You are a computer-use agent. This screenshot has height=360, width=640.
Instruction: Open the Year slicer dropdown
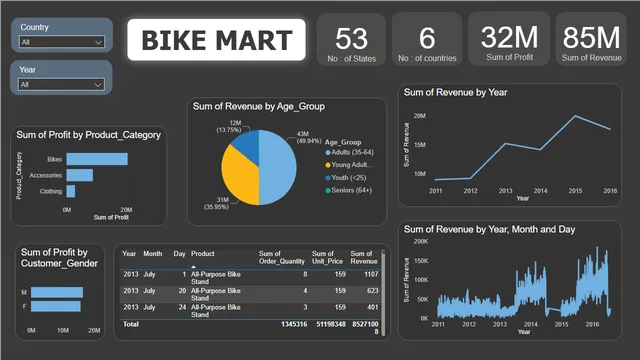[61, 84]
